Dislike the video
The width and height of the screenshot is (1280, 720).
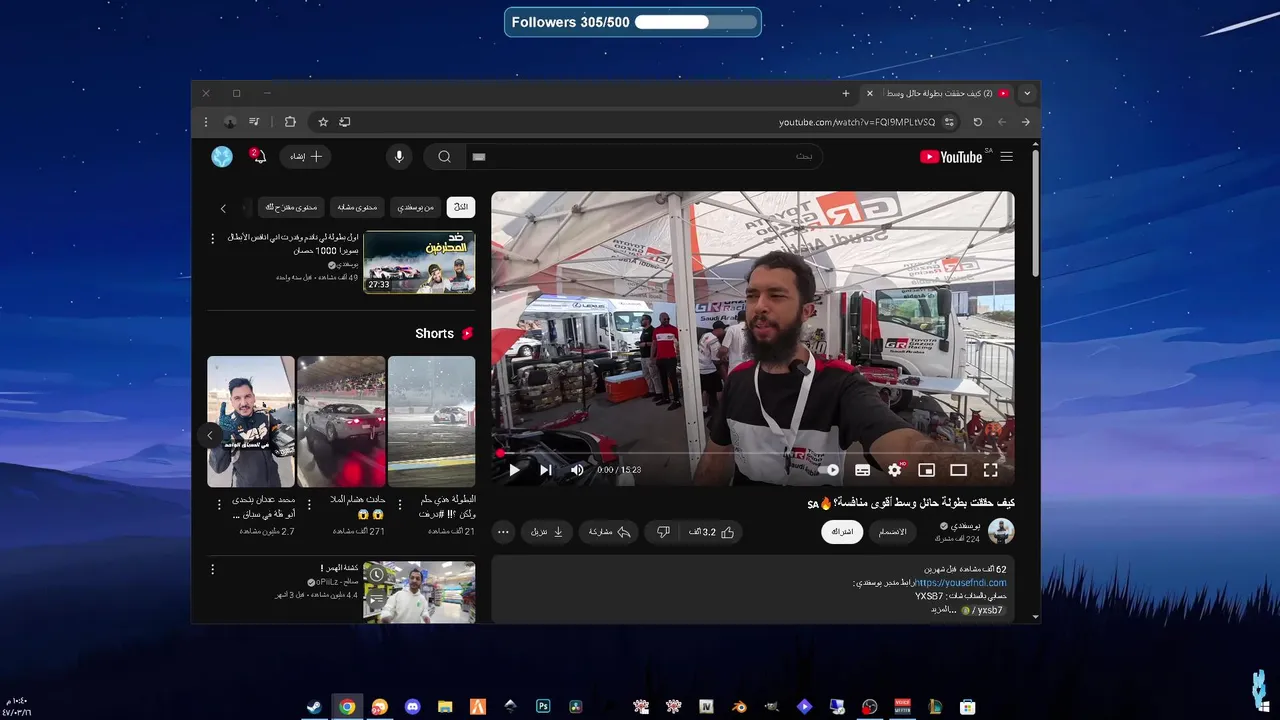pyautogui.click(x=662, y=532)
